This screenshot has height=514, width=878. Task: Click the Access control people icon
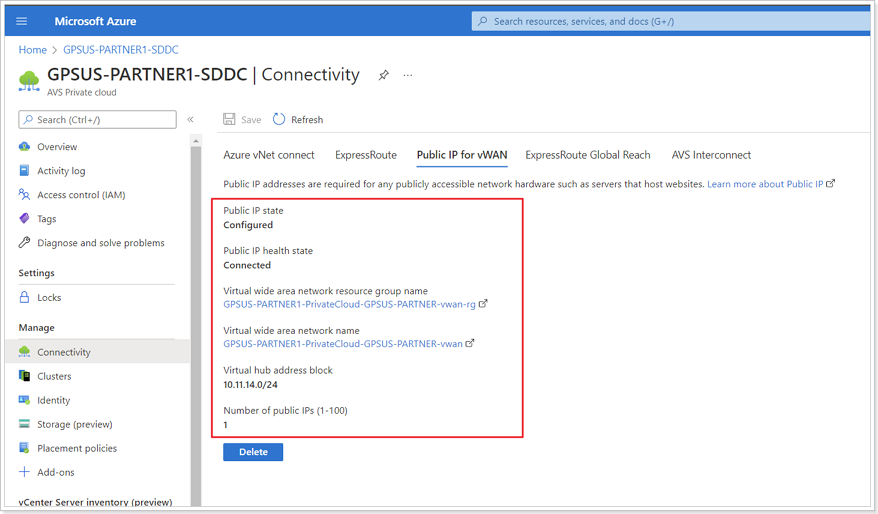24,194
